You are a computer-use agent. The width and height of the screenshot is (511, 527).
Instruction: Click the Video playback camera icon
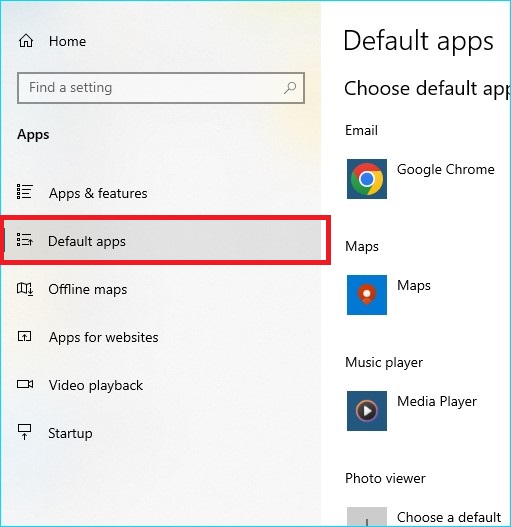point(25,384)
